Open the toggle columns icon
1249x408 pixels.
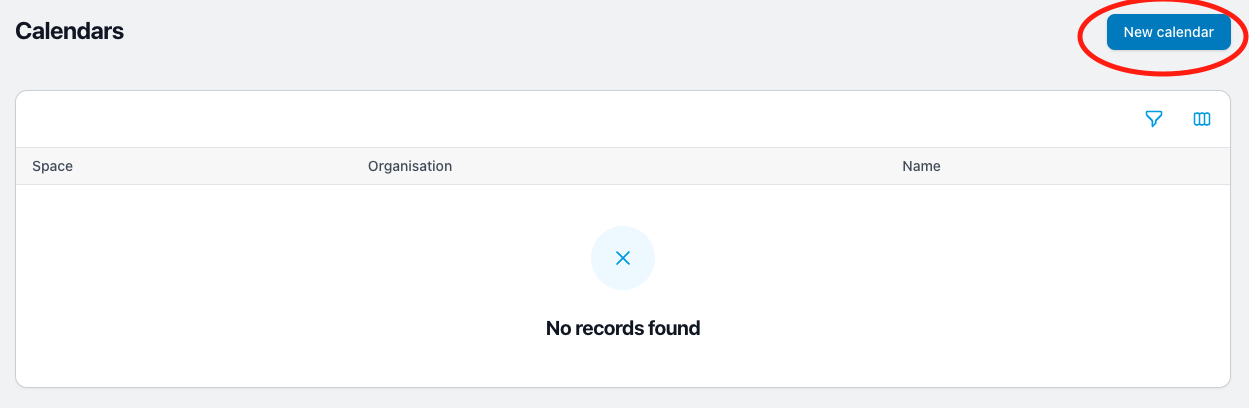click(1202, 119)
